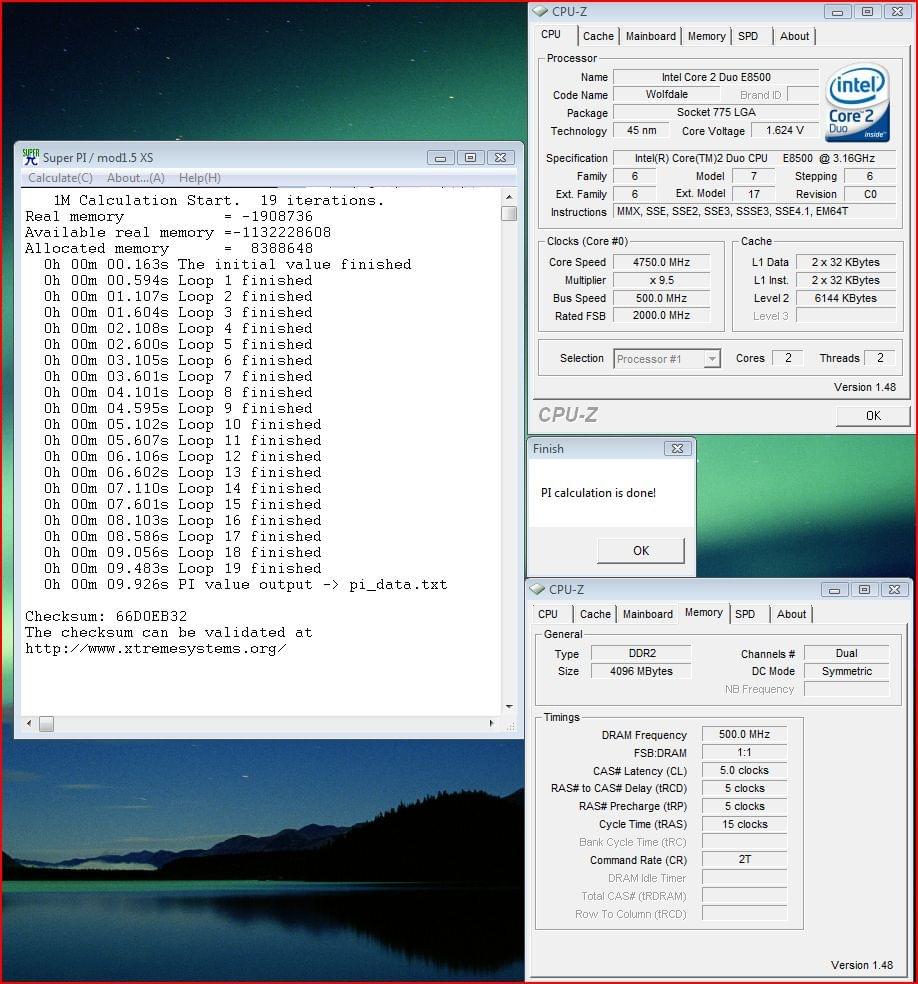Click the Super PI vertical scrollbar down arrow
918x984 pixels.
click(509, 707)
